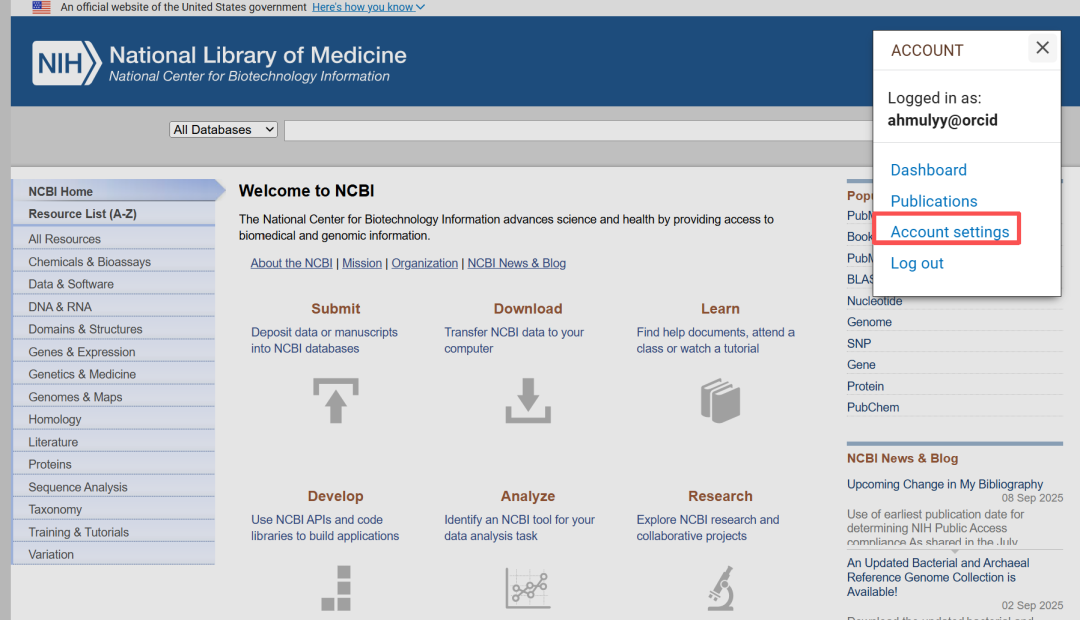Open Data & Software category
The image size is (1080, 620).
(114, 284)
